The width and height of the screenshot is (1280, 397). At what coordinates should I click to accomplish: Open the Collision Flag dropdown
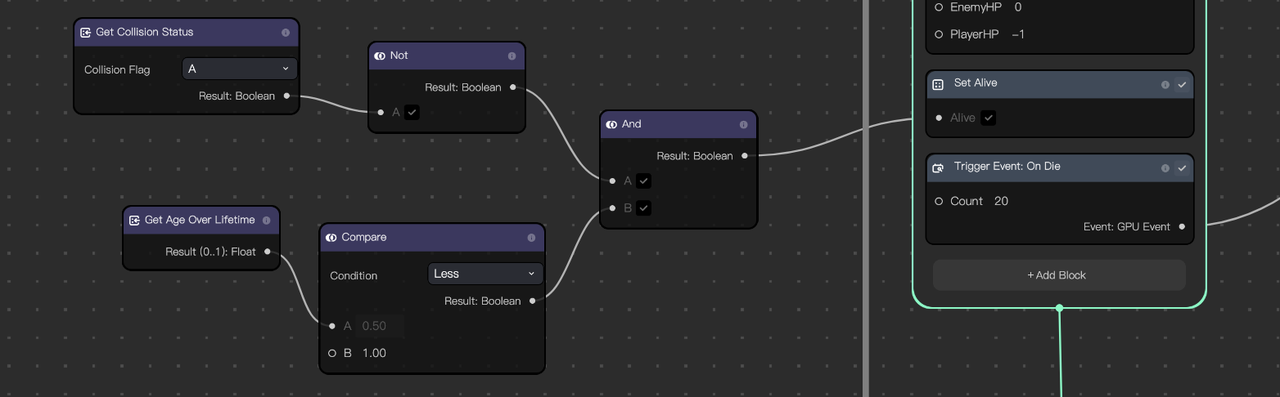point(240,69)
